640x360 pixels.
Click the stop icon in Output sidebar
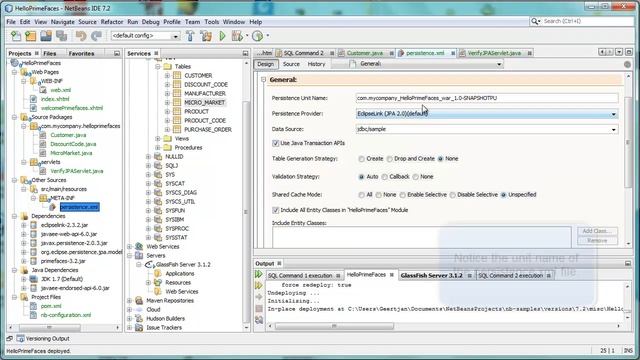pyautogui.click(x=259, y=309)
